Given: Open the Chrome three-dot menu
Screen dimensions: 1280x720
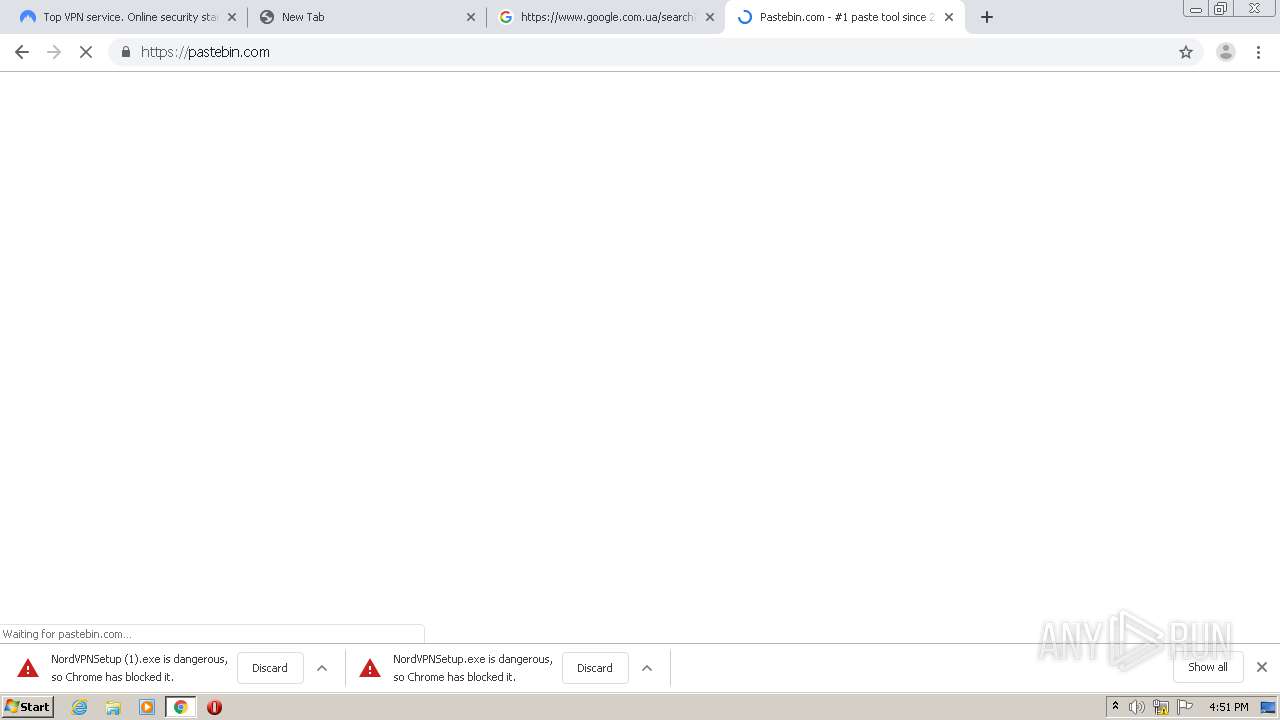Looking at the screenshot, I should (x=1259, y=52).
